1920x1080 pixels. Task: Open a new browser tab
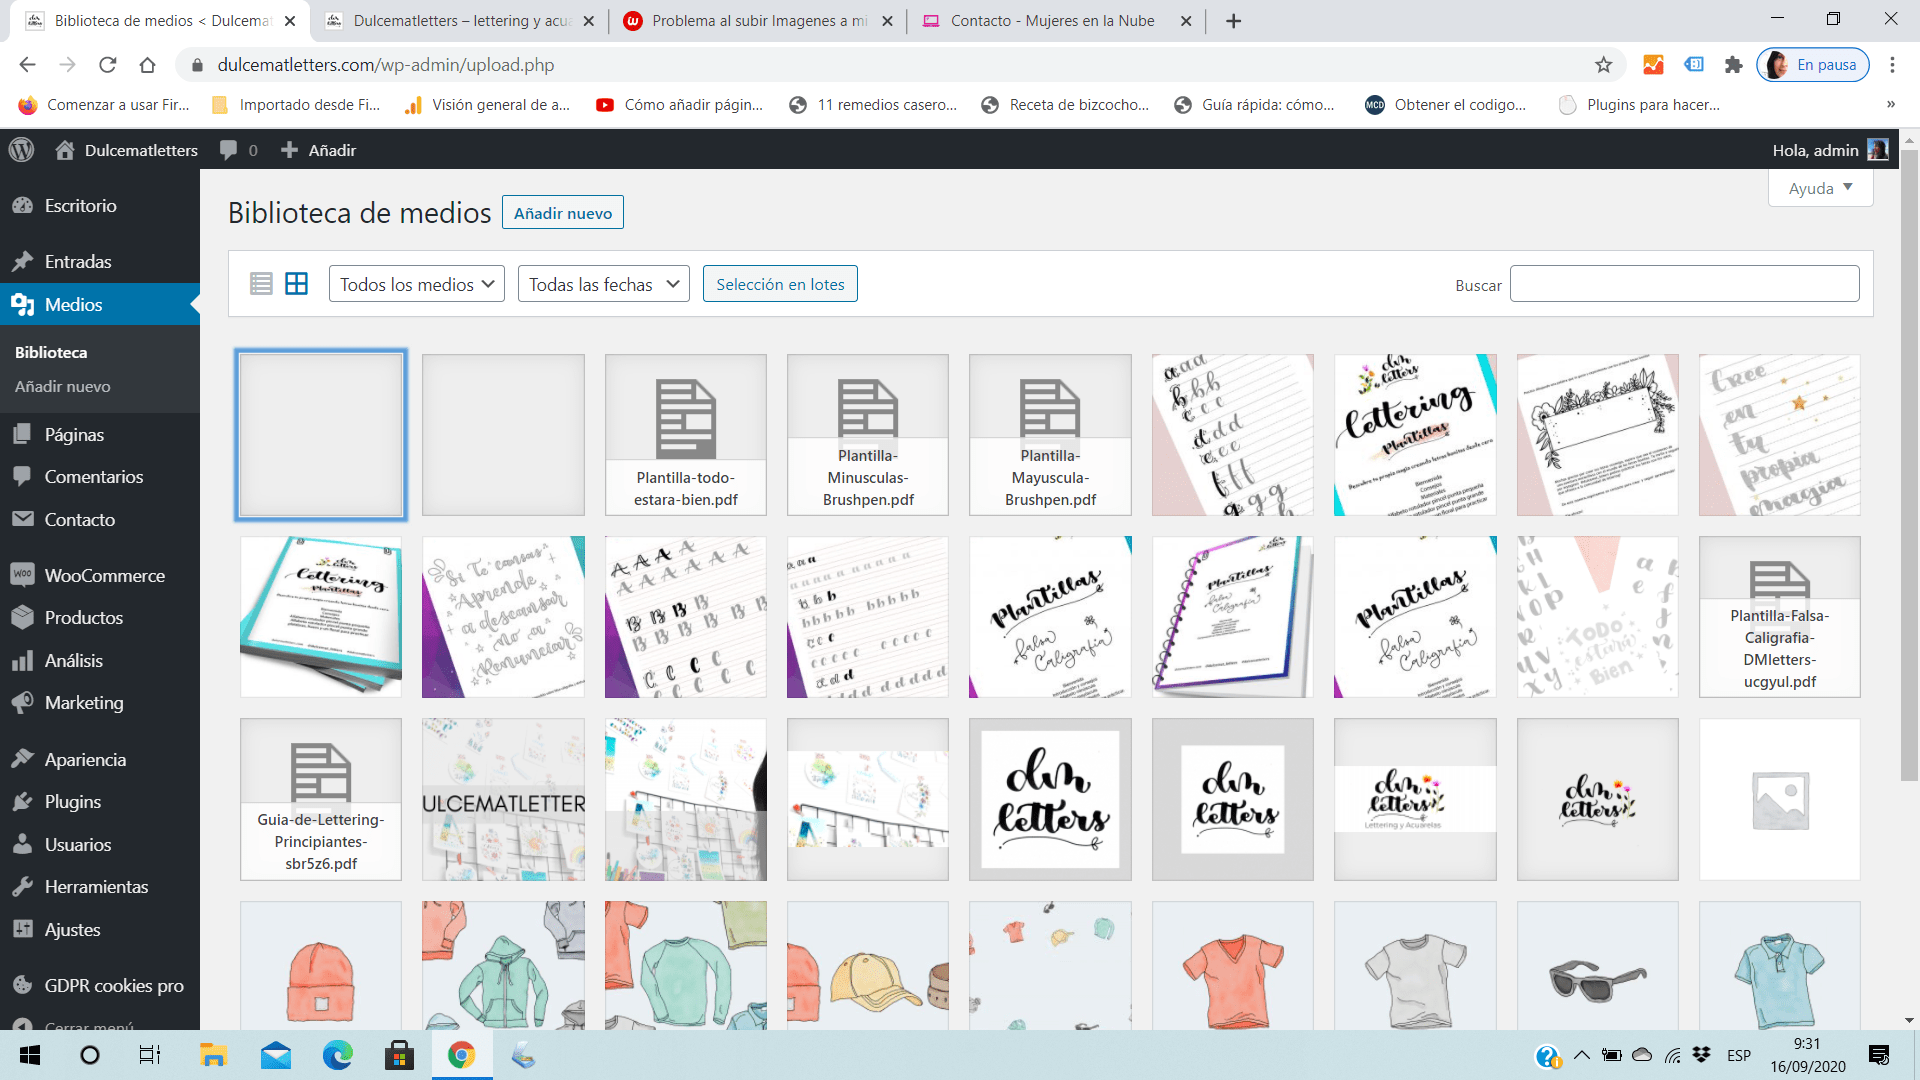[1233, 21]
